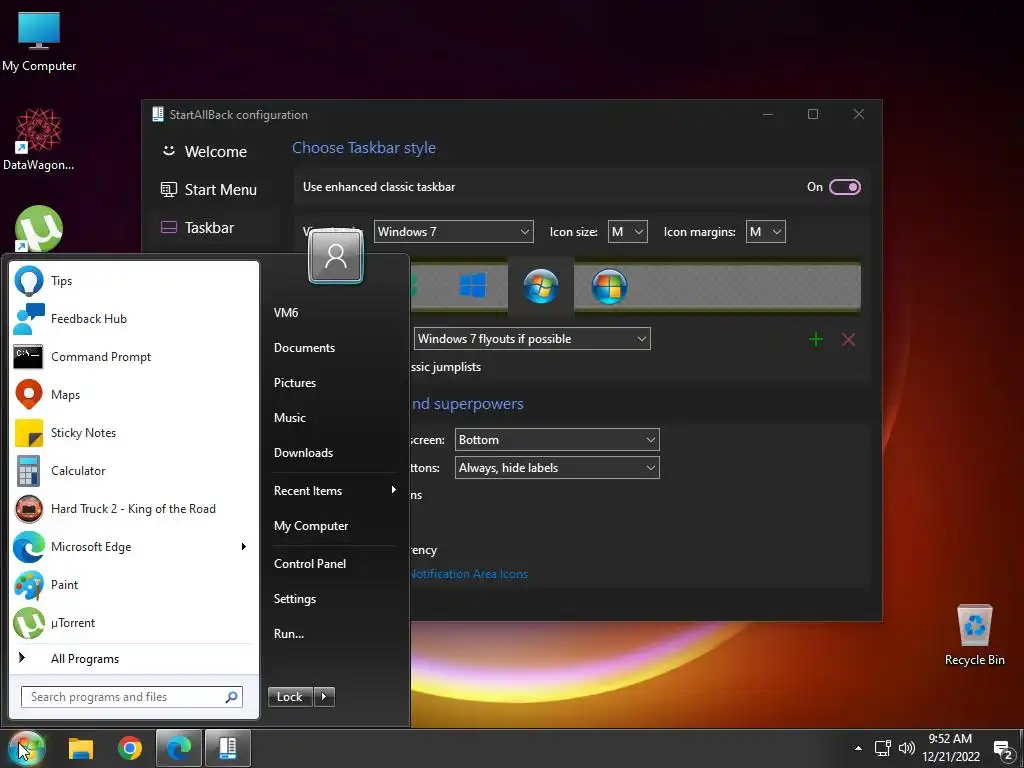The image size is (1024, 768).
Task: Select Taskbar section in StartAllBack
Action: (214, 227)
